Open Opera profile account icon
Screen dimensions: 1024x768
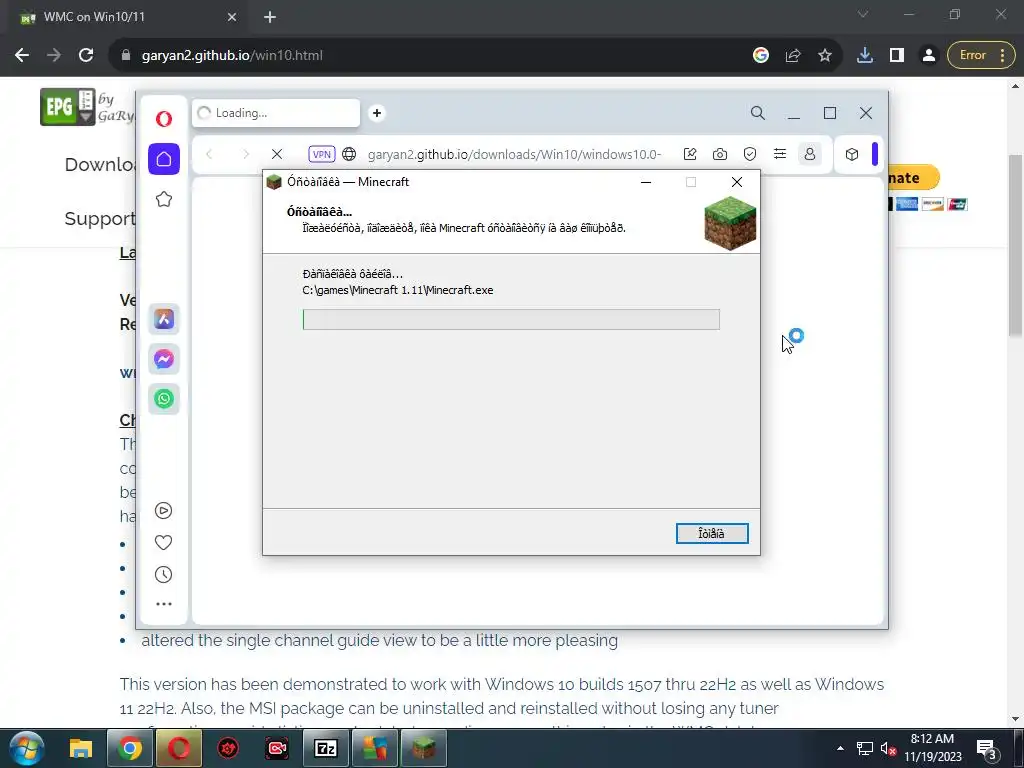pos(810,154)
